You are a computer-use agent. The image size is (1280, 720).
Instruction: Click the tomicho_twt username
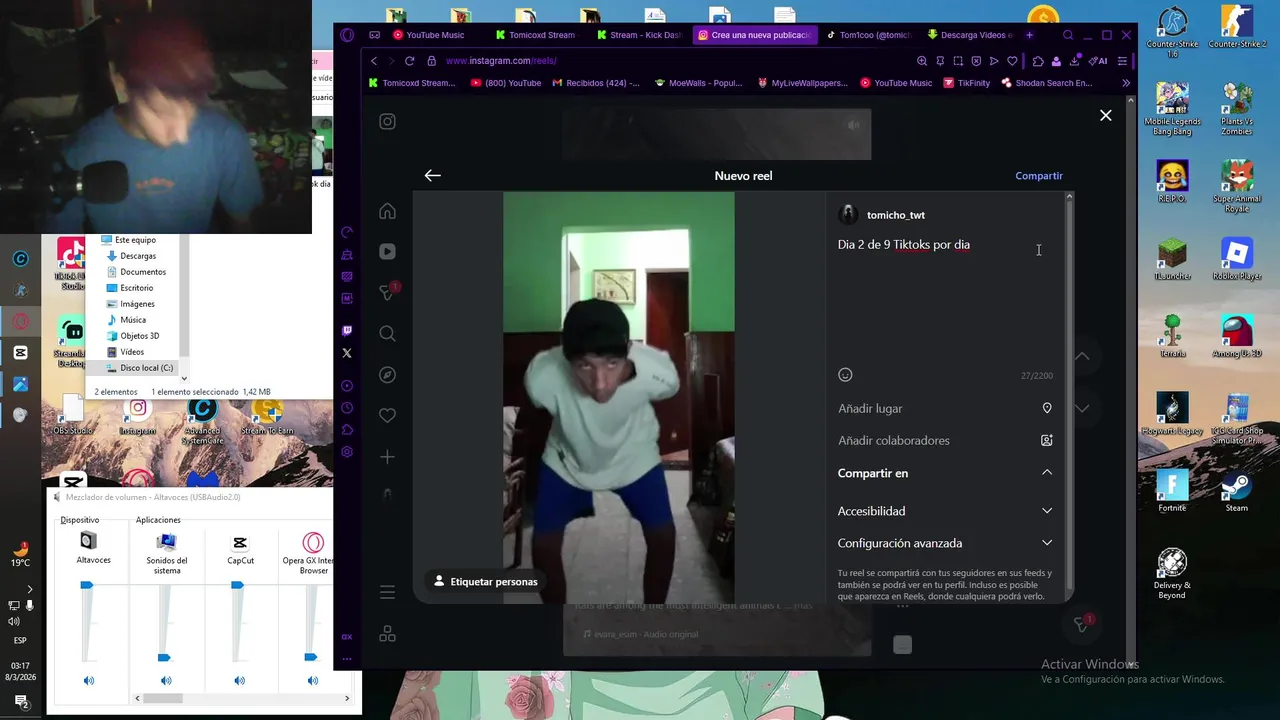coord(896,215)
